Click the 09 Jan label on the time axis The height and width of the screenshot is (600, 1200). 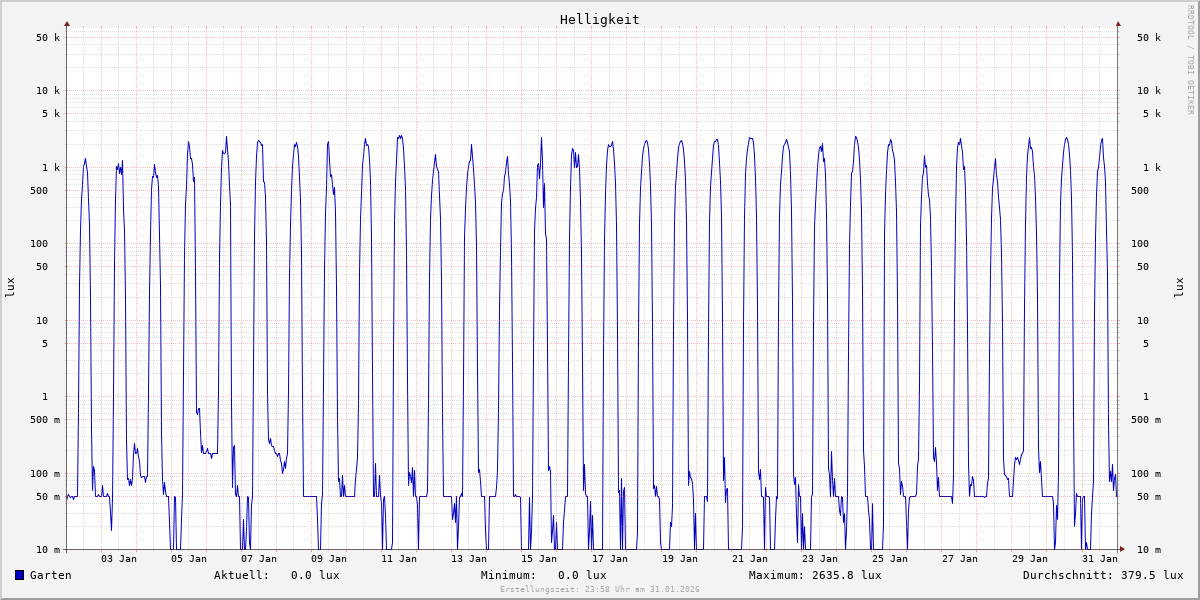click(329, 559)
